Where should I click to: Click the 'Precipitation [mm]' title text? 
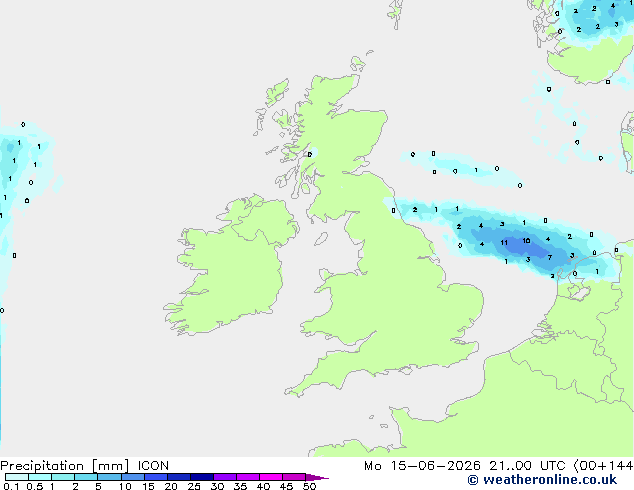tap(64, 466)
